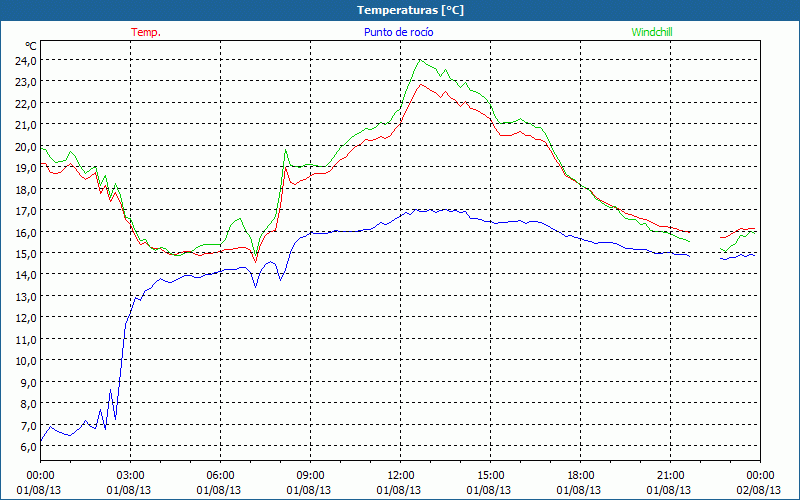Click the 23,0 y-axis value
The width and height of the screenshot is (800, 500).
[x=27, y=82]
